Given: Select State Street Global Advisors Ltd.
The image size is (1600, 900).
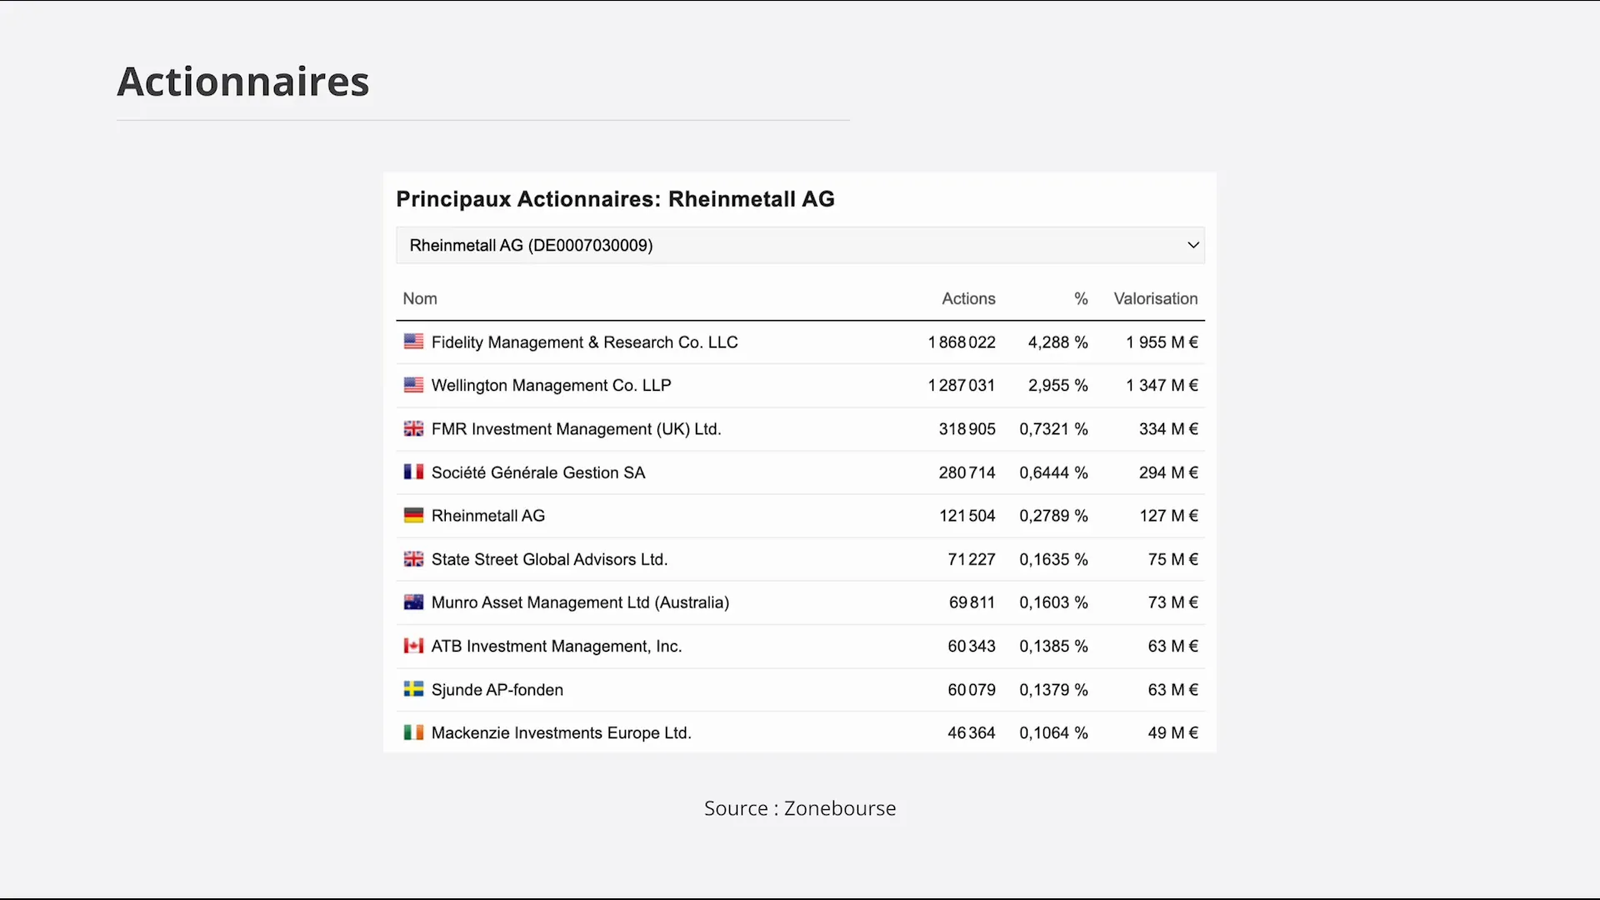Looking at the screenshot, I should pyautogui.click(x=549, y=559).
